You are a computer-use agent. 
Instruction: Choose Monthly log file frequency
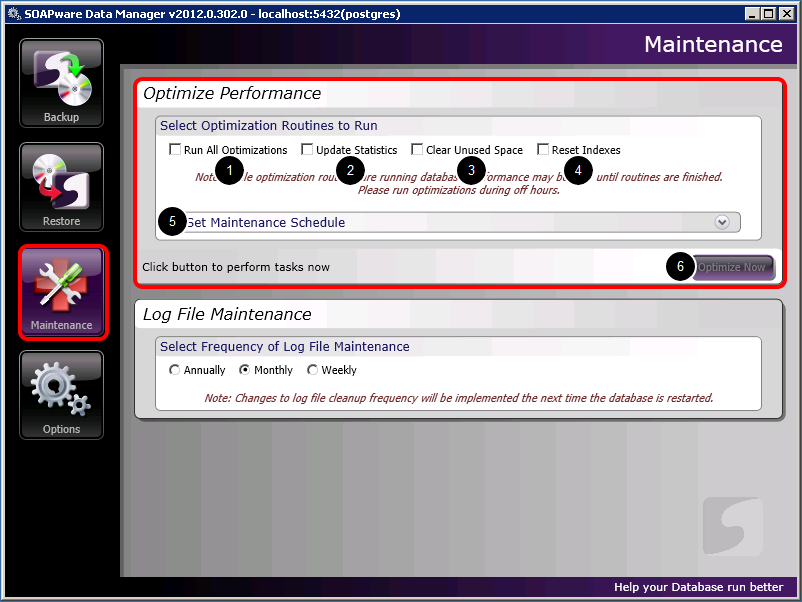point(244,370)
